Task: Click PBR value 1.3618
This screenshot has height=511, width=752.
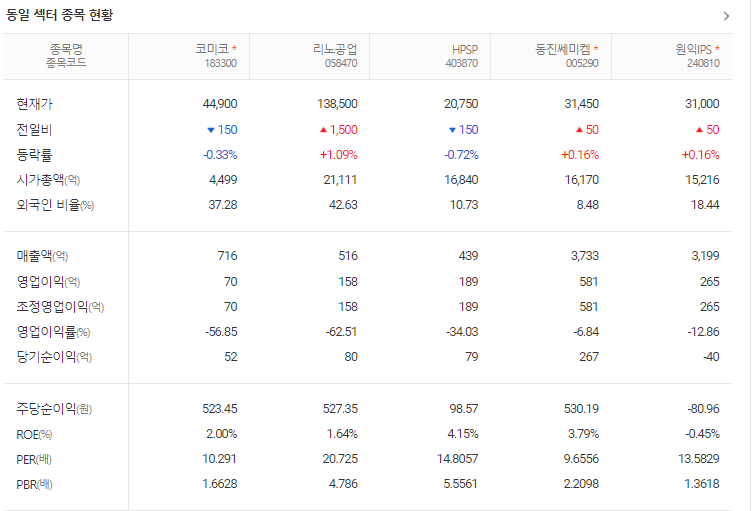Action: pyautogui.click(x=702, y=484)
